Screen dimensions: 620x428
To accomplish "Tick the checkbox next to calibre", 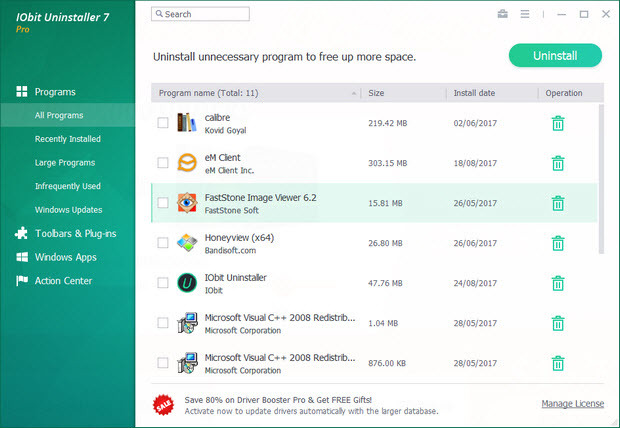I will click(163, 123).
